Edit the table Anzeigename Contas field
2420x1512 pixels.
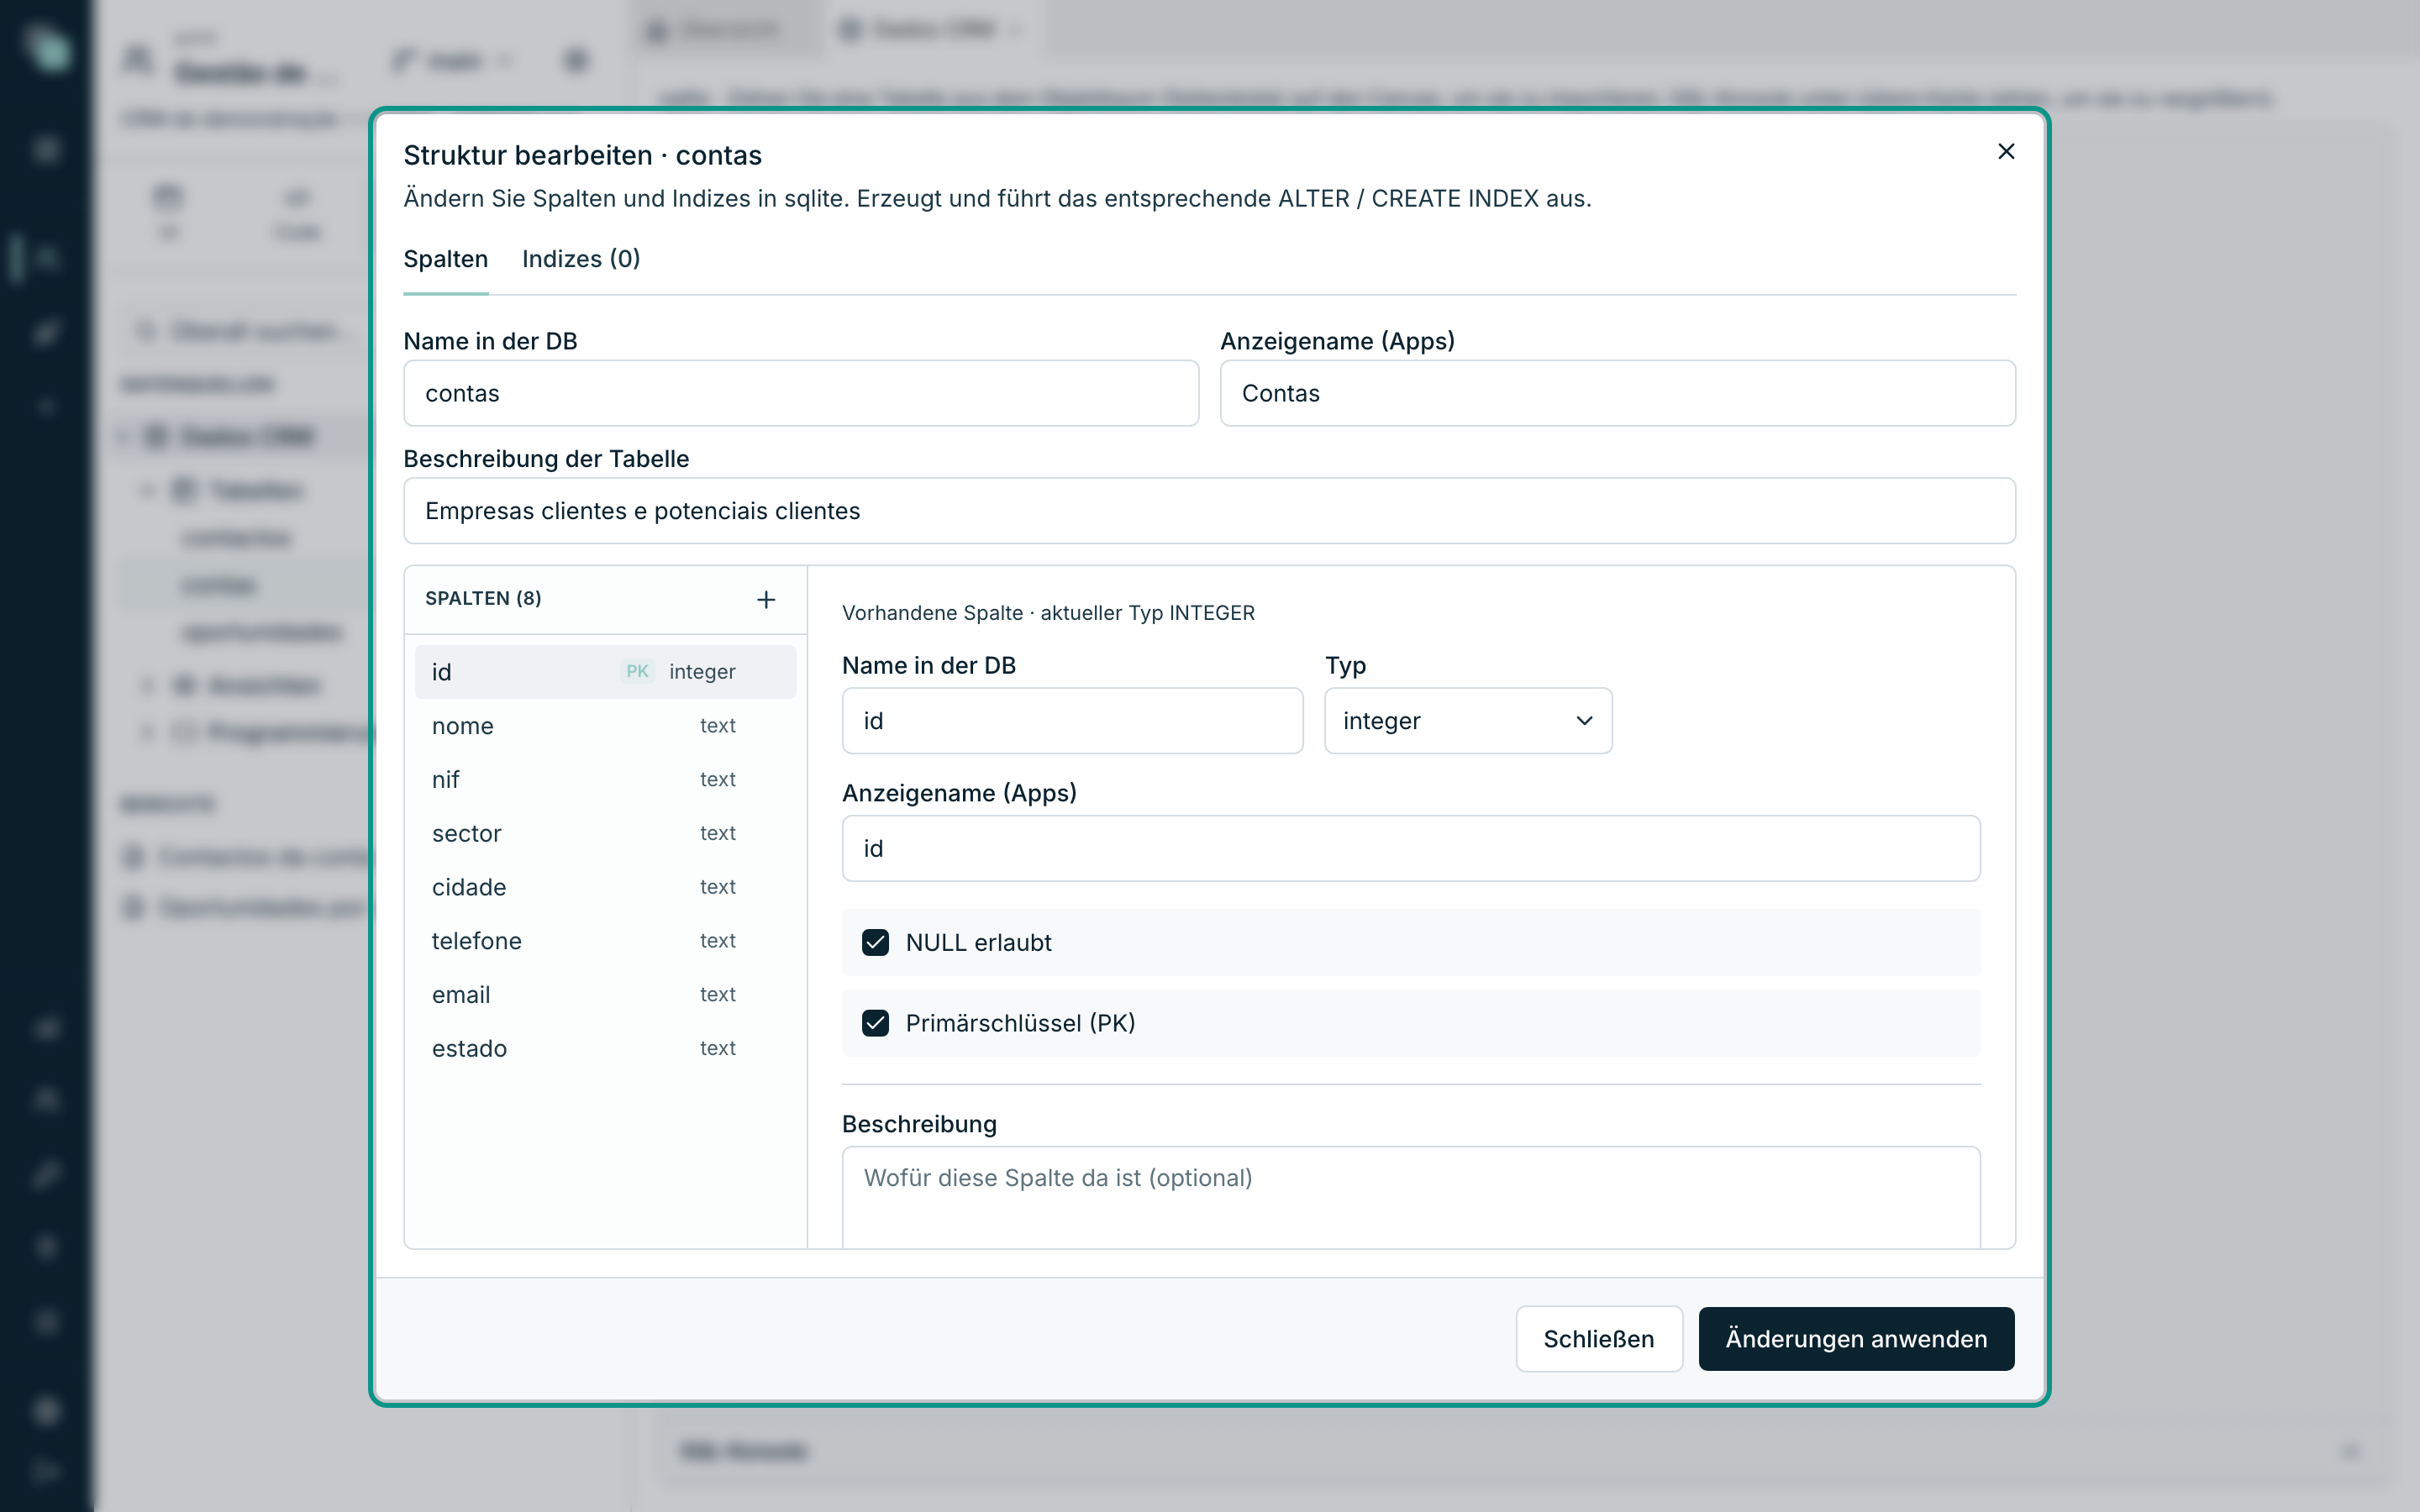1617,393
